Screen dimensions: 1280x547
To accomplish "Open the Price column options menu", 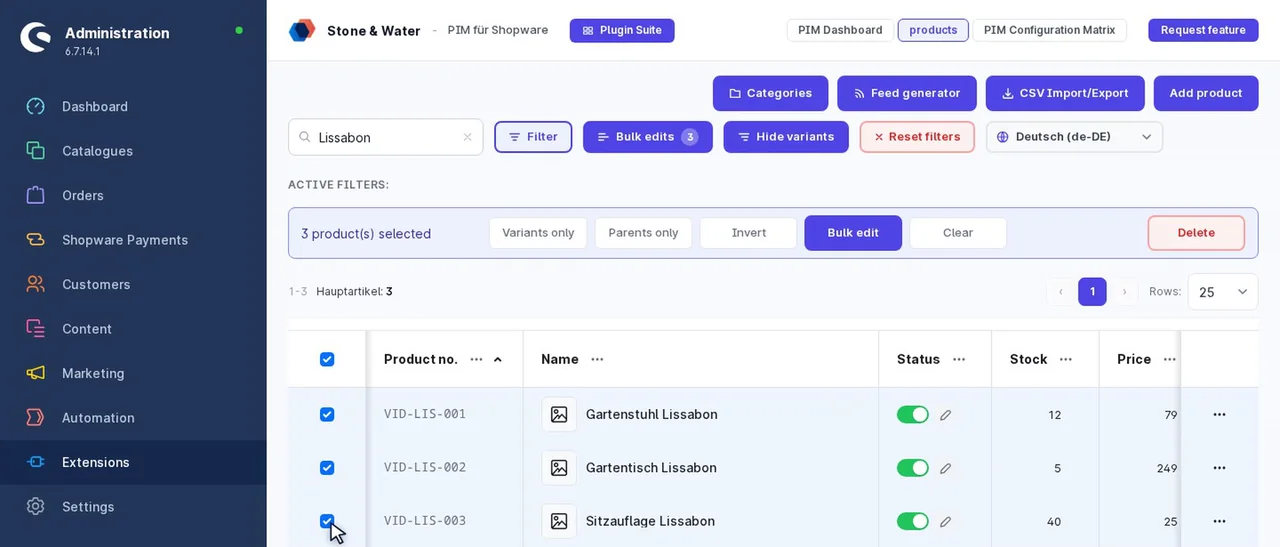I will point(1169,359).
